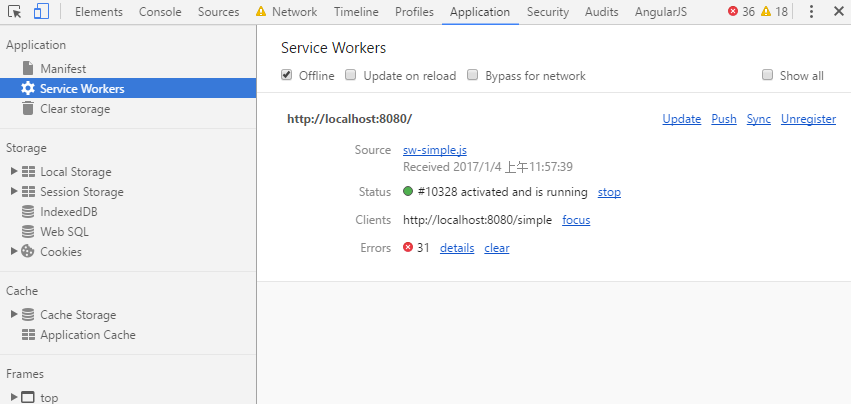The height and width of the screenshot is (404, 851).
Task: Click the Push link
Action: point(724,119)
